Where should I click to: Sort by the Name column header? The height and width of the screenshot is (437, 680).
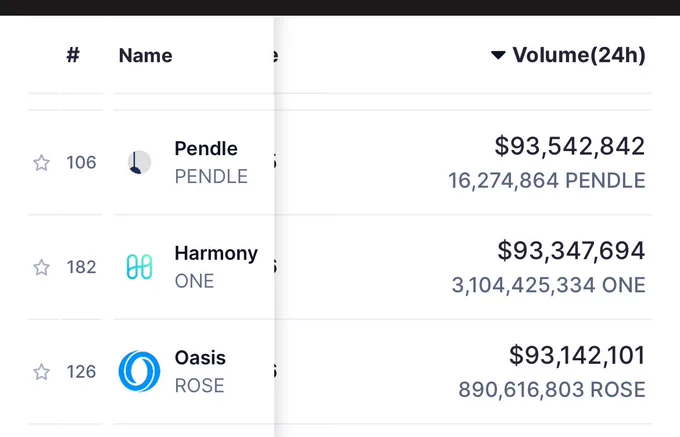tap(146, 55)
